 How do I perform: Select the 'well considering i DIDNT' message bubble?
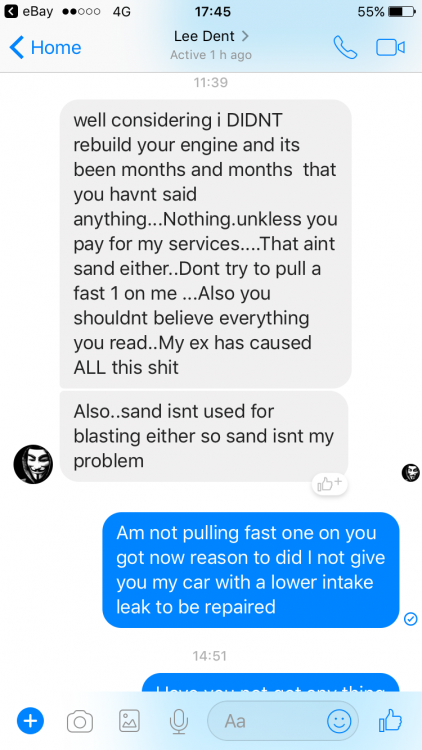(205, 243)
